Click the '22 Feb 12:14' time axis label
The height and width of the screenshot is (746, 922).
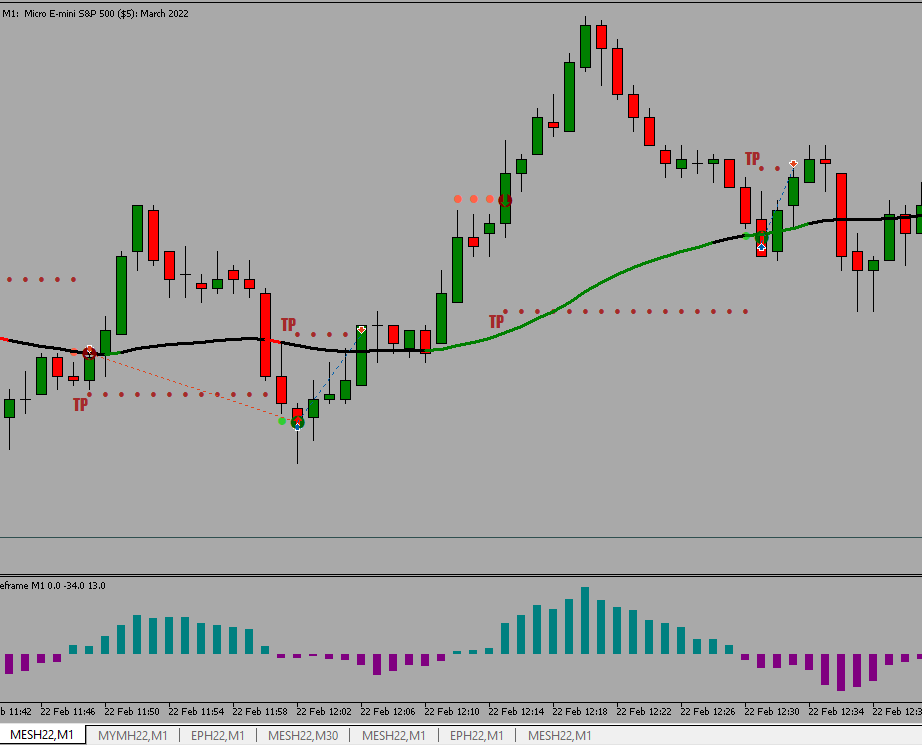click(x=516, y=711)
